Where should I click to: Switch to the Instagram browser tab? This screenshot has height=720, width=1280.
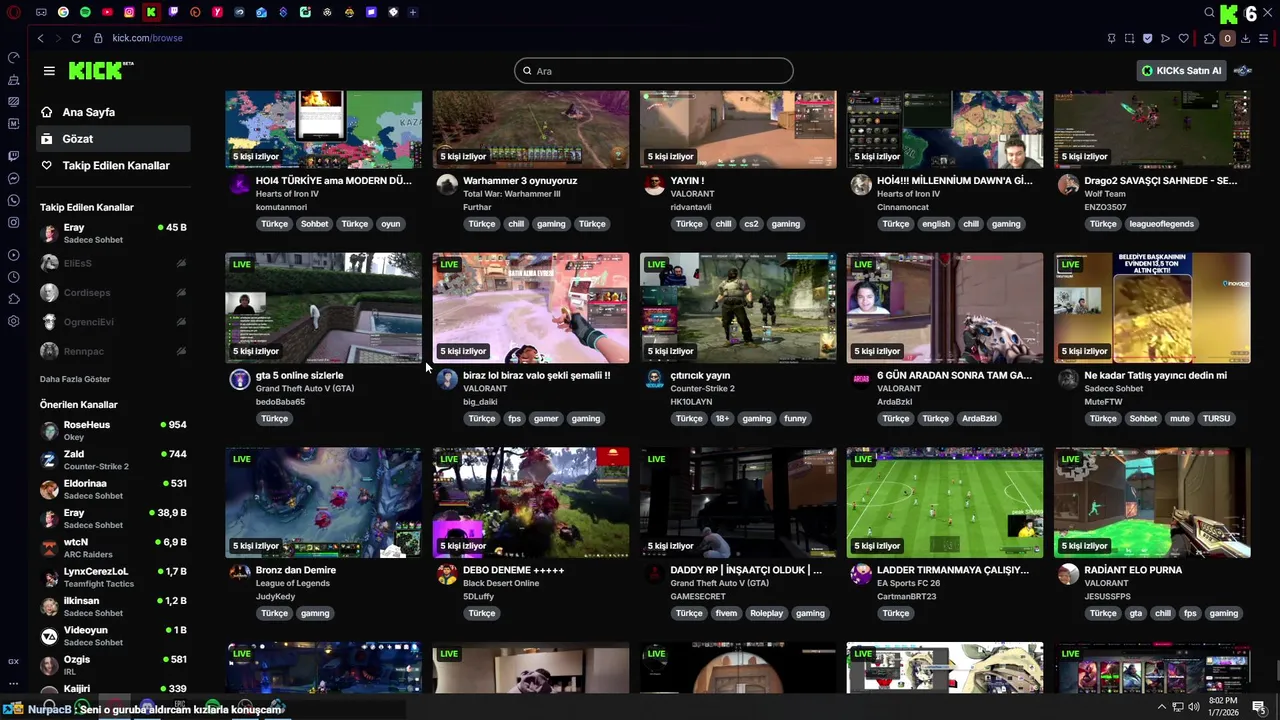[129, 12]
